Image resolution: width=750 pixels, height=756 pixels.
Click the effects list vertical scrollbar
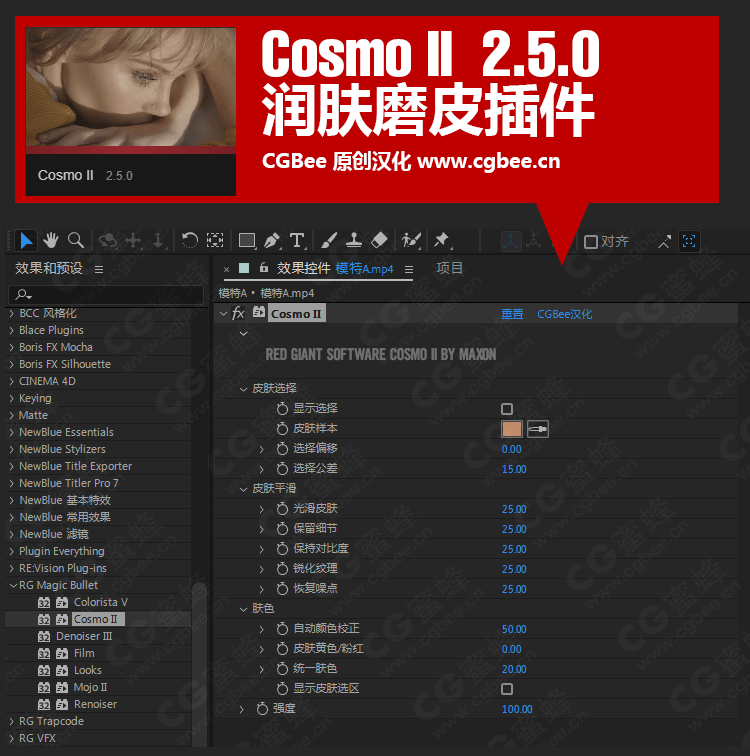tap(199, 665)
